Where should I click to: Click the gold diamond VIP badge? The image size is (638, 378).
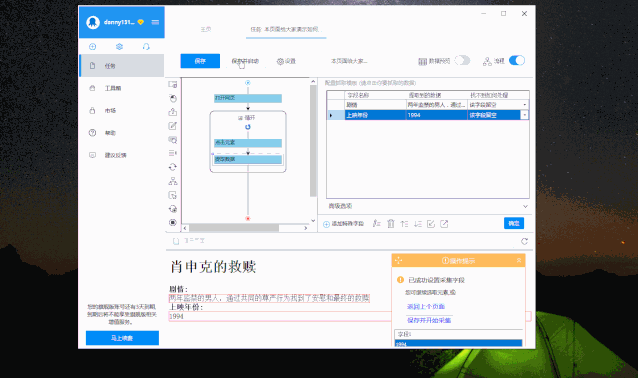pyautogui.click(x=141, y=22)
